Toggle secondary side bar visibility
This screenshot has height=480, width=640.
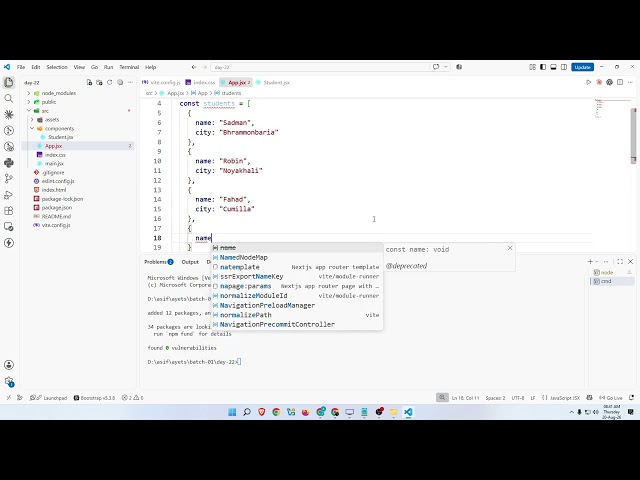pyautogui.click(x=564, y=67)
